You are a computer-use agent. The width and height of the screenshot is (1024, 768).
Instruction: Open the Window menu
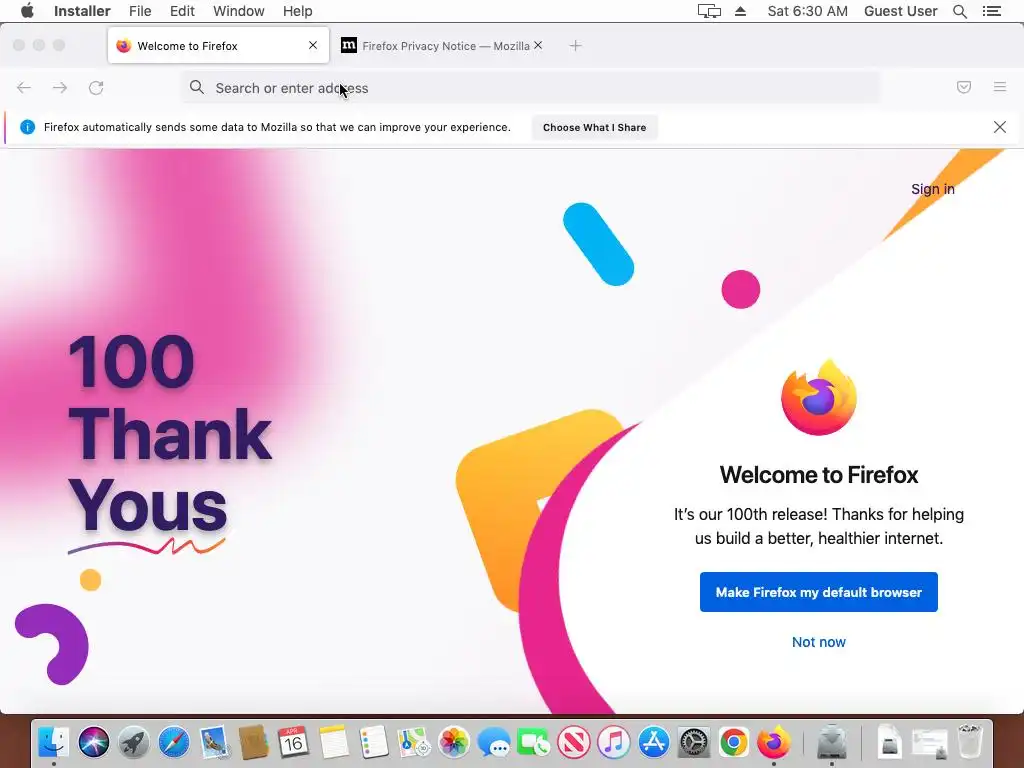238,11
